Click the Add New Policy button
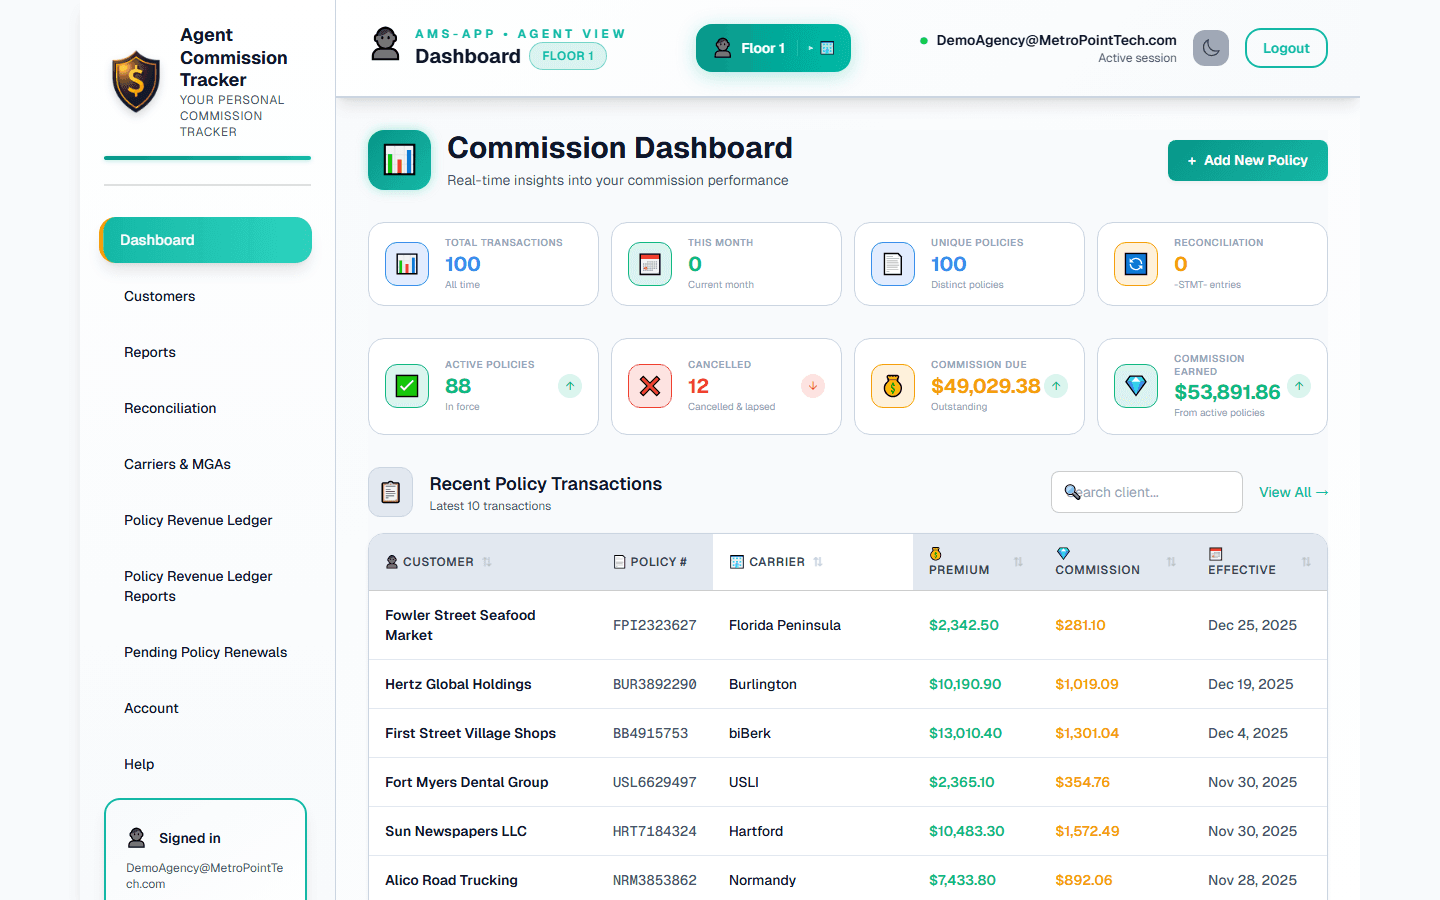Screen dimensions: 1440x900 1247,160
